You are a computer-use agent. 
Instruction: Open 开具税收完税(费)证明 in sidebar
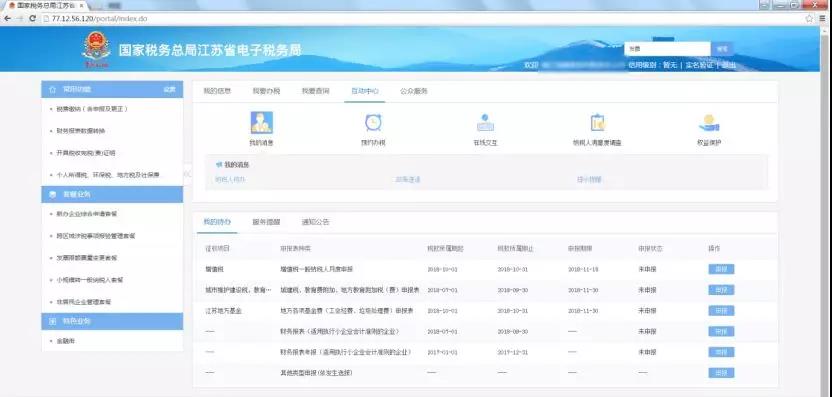point(85,153)
